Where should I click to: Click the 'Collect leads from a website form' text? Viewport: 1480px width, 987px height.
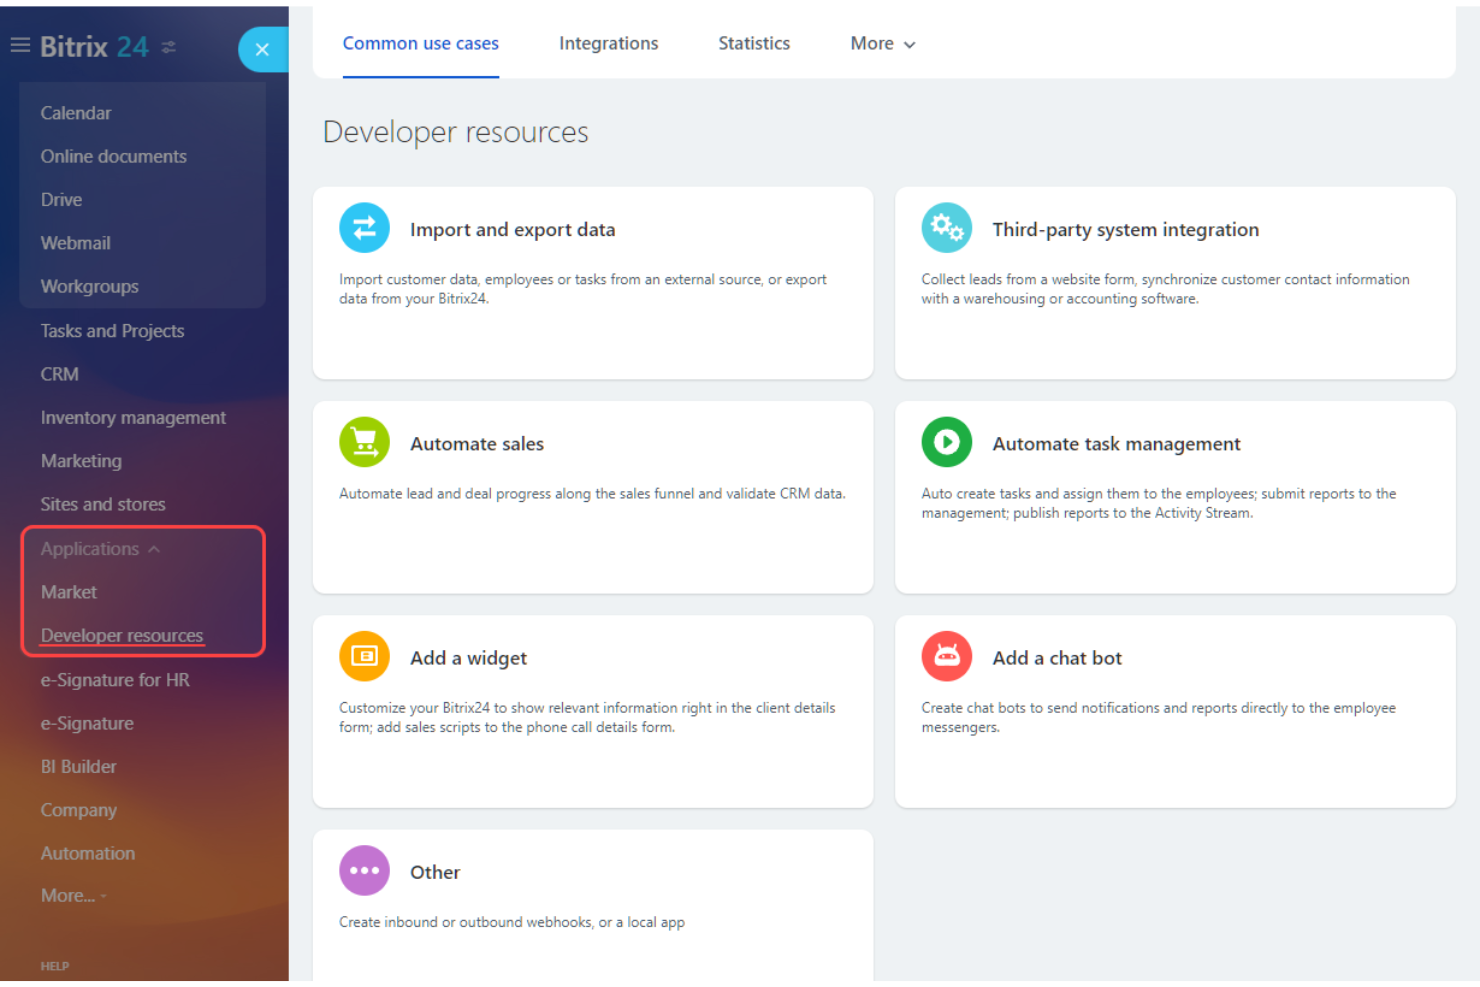pyautogui.click(x=1165, y=289)
